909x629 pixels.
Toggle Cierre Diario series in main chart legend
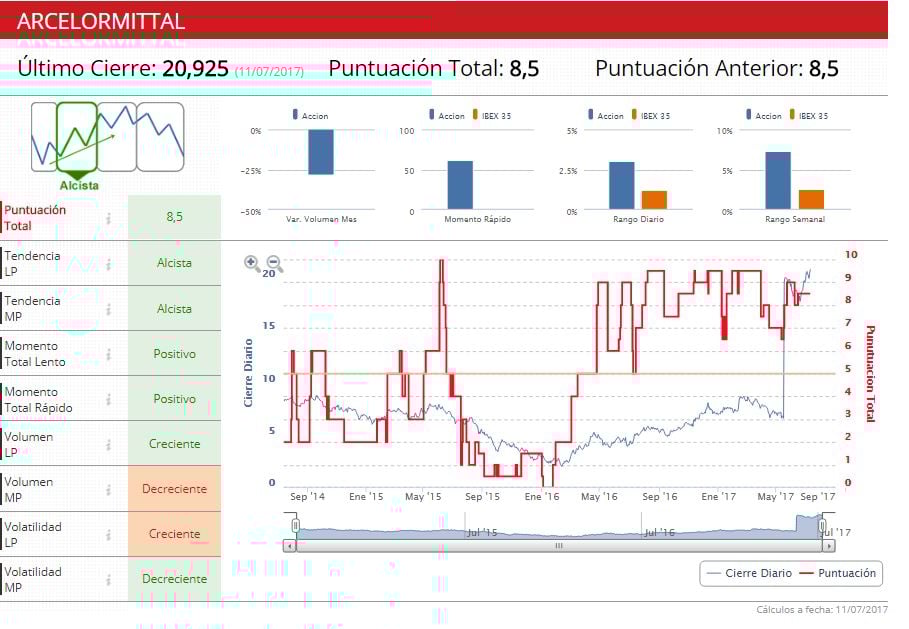pos(750,573)
